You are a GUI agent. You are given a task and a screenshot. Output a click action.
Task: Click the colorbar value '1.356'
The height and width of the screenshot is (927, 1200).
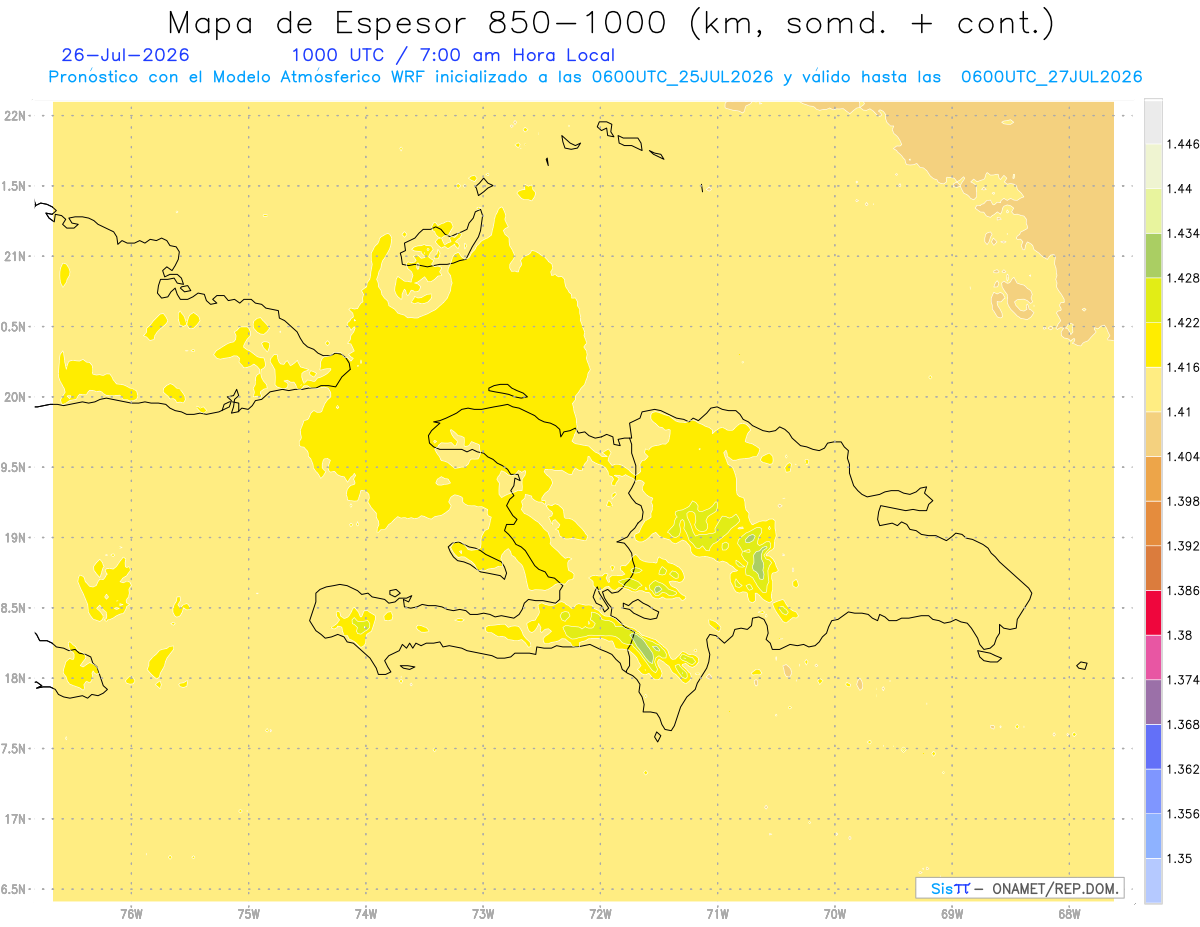pos(1183,813)
